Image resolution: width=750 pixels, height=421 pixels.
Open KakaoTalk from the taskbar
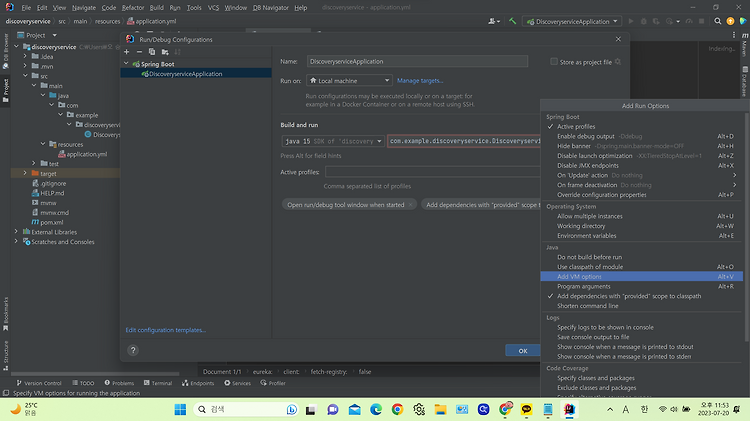click(x=526, y=410)
